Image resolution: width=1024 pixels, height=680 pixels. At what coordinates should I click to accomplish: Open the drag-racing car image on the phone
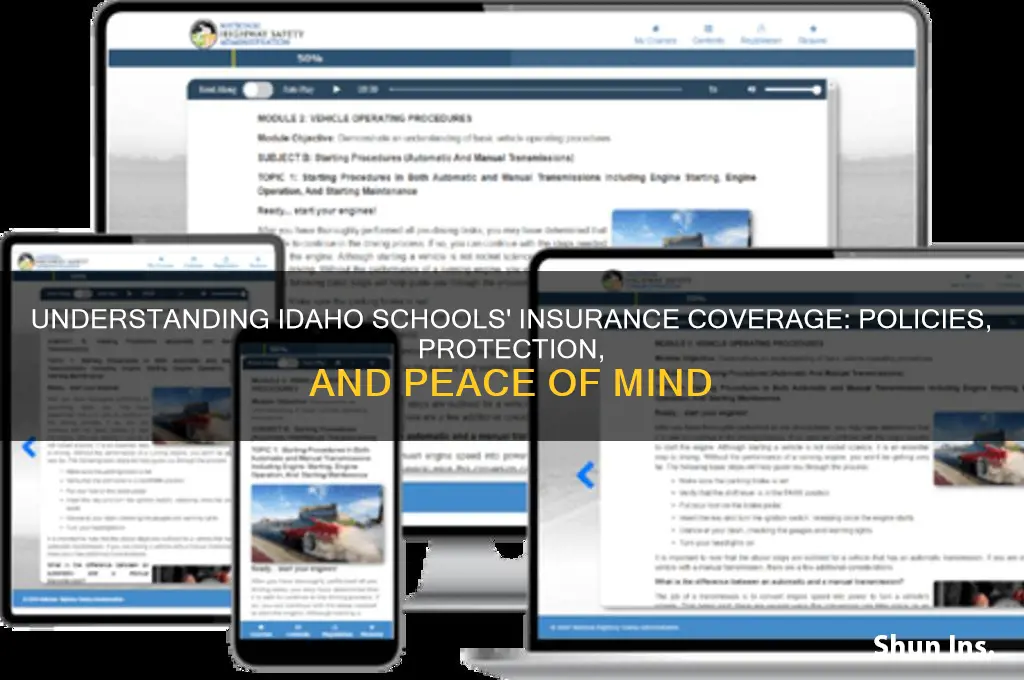pos(317,524)
